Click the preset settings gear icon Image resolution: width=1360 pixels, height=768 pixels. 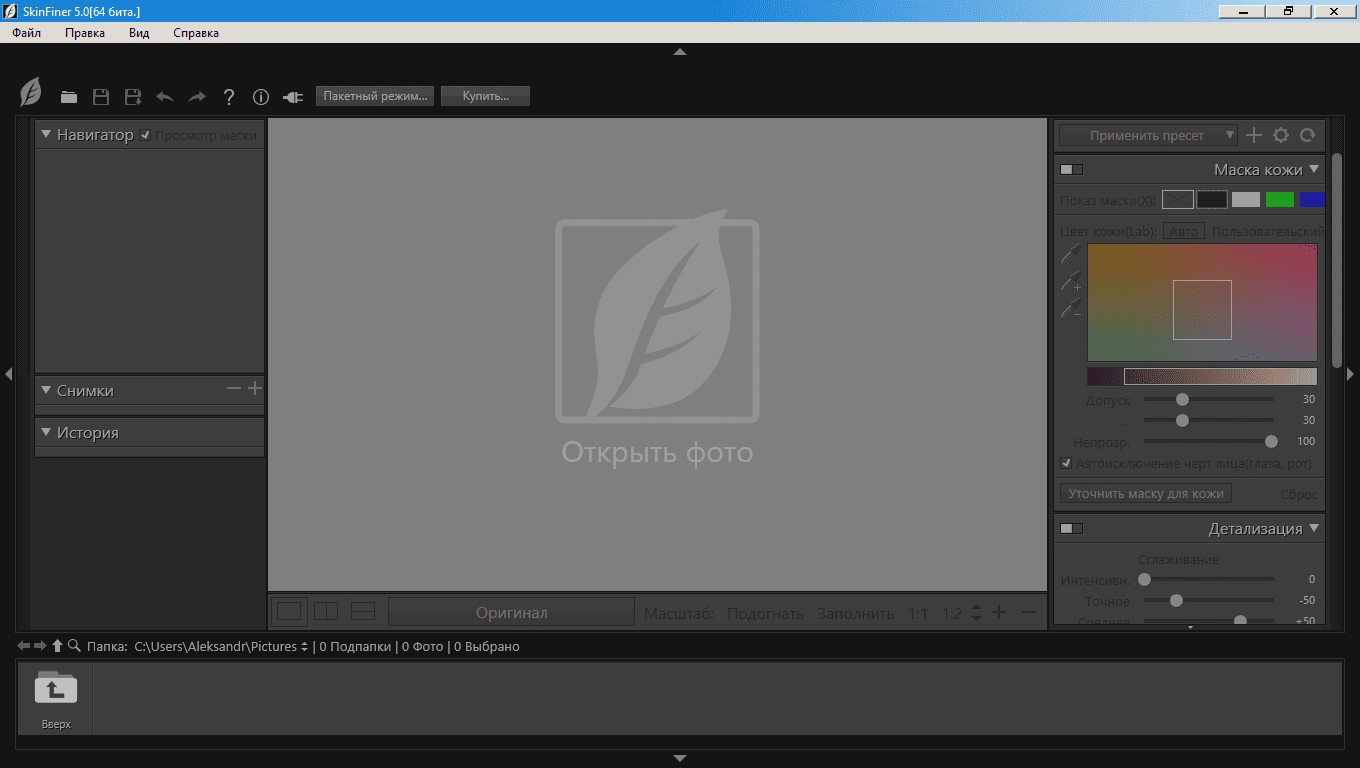[1281, 135]
